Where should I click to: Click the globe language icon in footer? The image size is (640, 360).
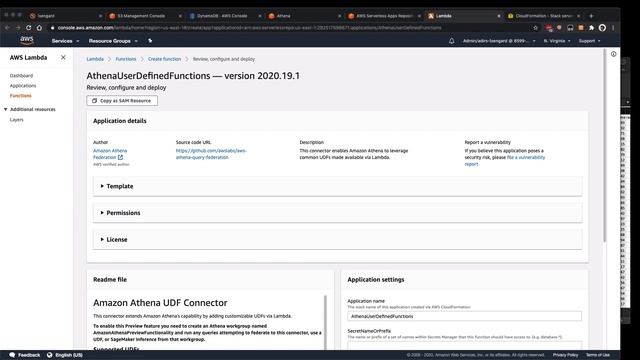[50, 355]
